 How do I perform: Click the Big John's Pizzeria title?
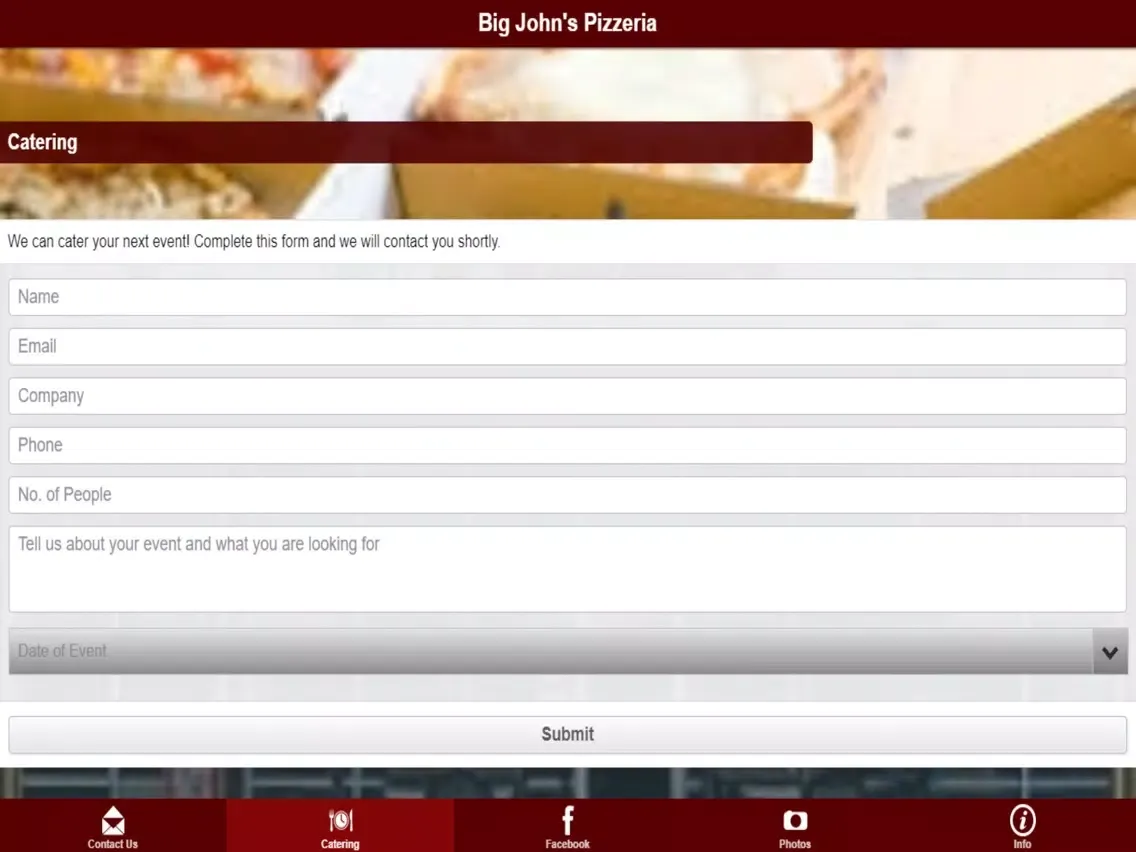567,23
